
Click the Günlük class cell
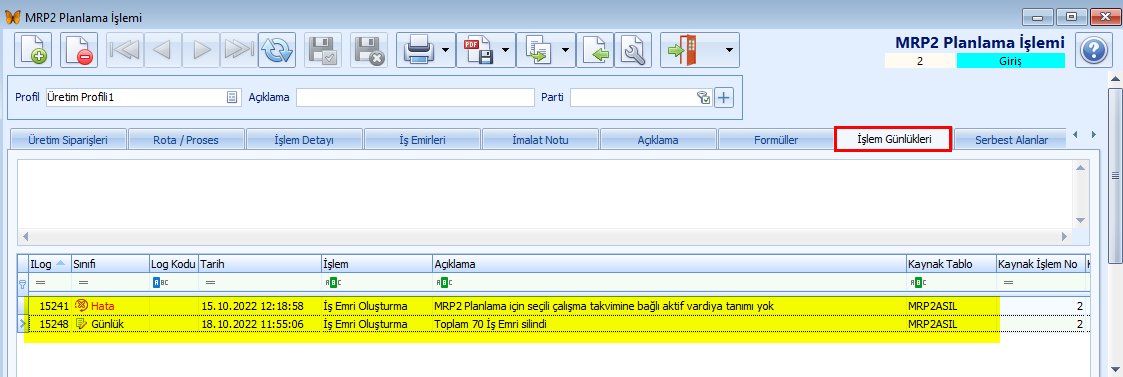coord(110,324)
